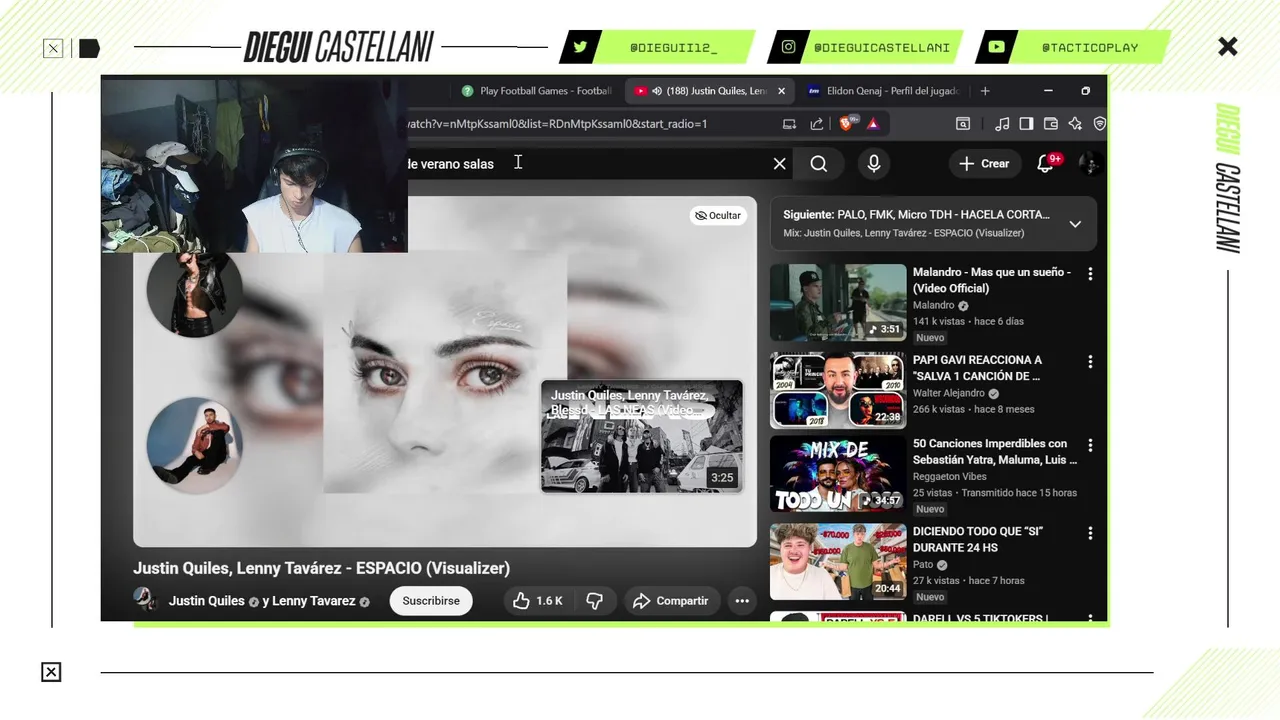Screen dimensions: 1280x720
Task: Open PAPI GAVI REACCIONA video title
Action: pos(977,368)
